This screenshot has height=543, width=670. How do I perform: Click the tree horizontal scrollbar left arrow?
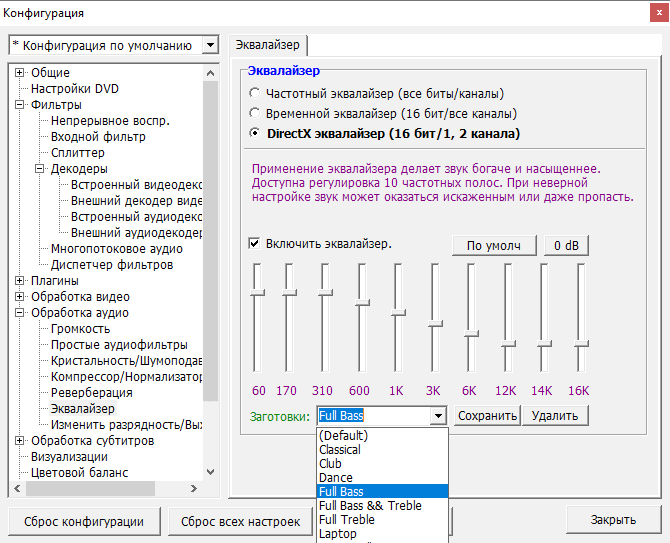(x=17, y=488)
